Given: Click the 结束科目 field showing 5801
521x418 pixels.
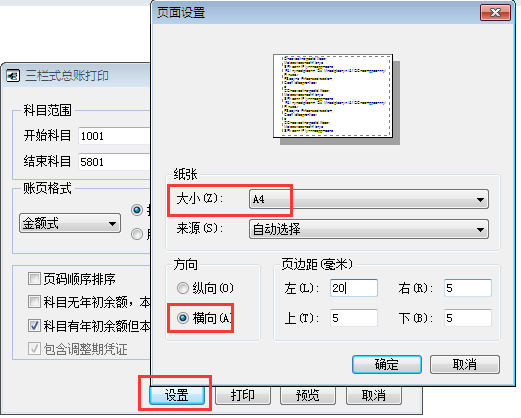Looking at the screenshot, I should pos(114,162).
